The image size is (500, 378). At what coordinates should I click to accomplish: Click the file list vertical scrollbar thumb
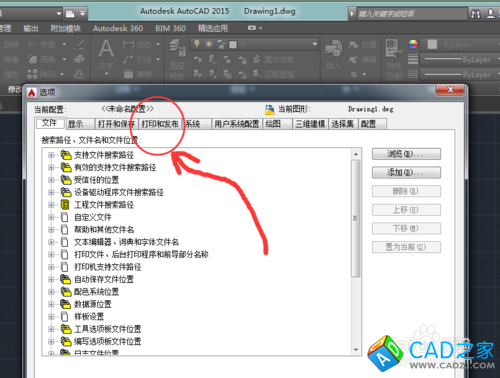[356, 218]
